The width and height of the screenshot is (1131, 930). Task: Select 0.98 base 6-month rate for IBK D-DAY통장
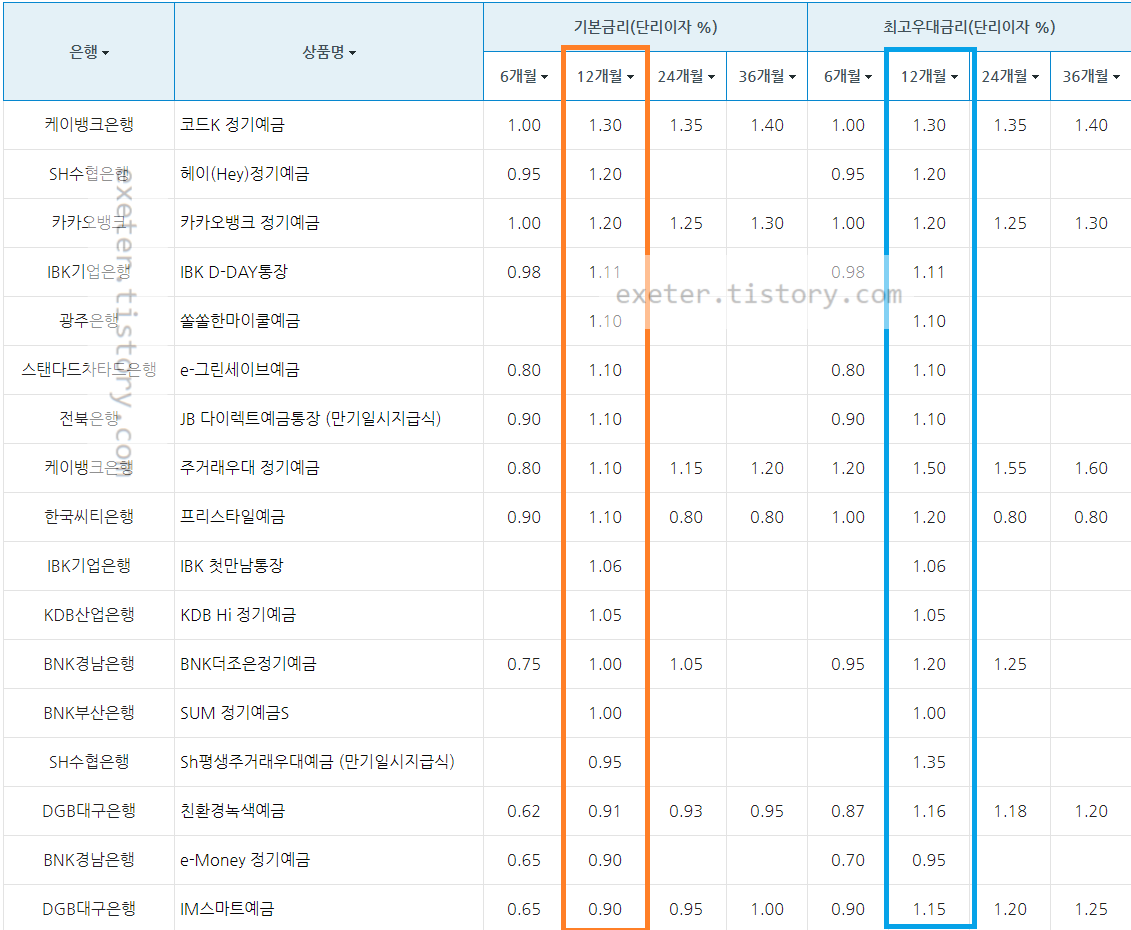(x=524, y=272)
